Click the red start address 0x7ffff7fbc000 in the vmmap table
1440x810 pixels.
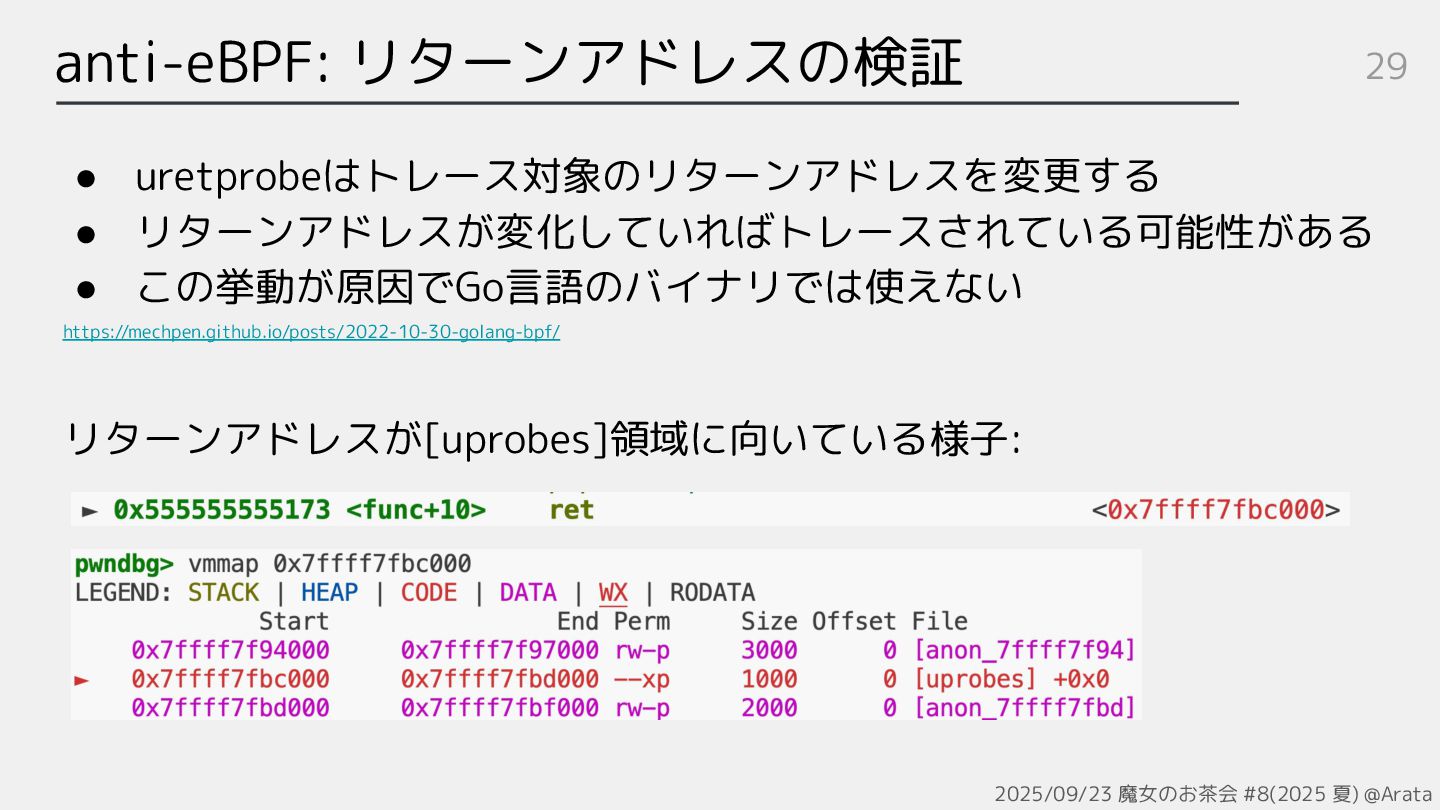click(230, 679)
